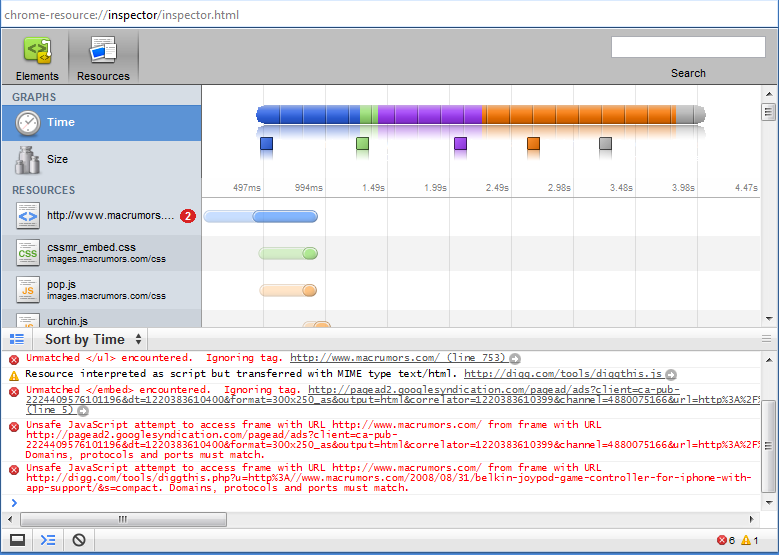Click the weights icon beside Size
The height and width of the screenshot is (555, 779).
click(x=27, y=160)
